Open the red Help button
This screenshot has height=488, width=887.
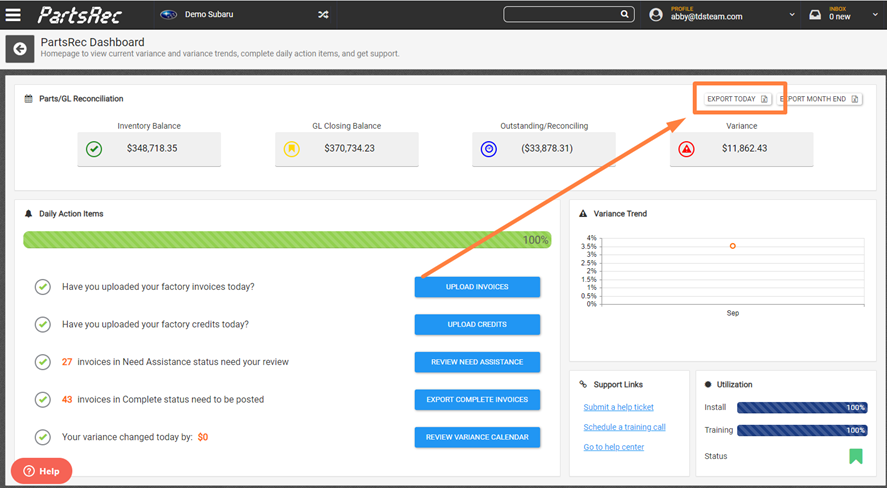point(41,471)
